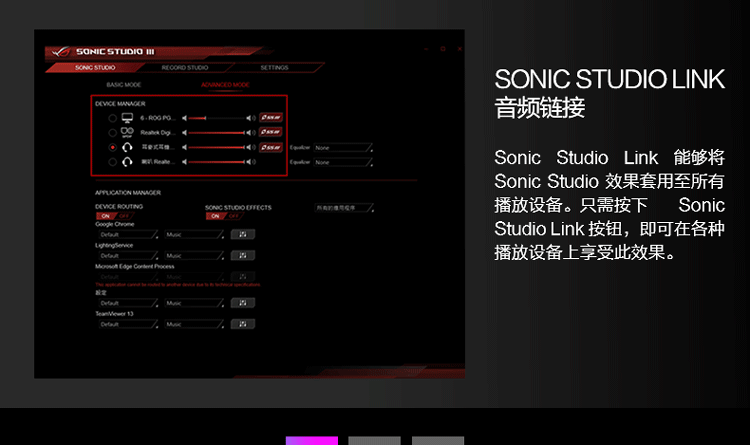Open the Equalizer dropdown in the fourth device row
Screen dimensions: 750x445
[x=343, y=162]
